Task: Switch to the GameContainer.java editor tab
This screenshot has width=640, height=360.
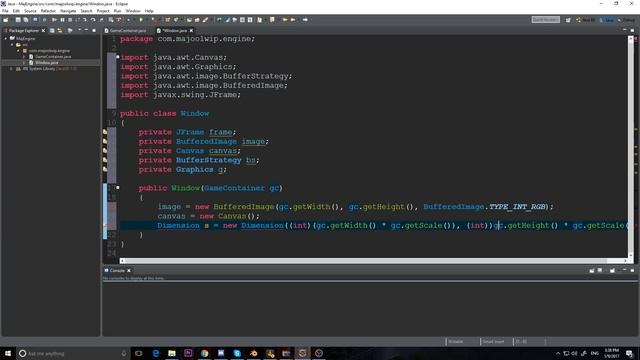Action: [127, 31]
